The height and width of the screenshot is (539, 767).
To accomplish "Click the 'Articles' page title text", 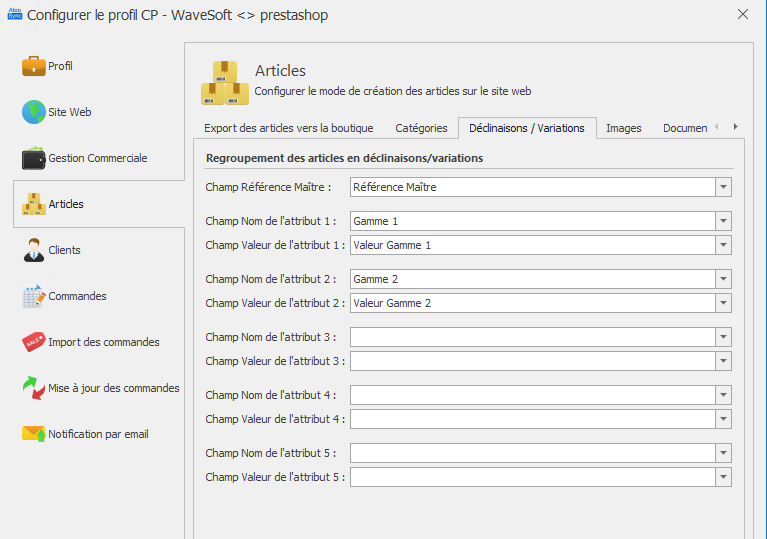I will [x=280, y=71].
